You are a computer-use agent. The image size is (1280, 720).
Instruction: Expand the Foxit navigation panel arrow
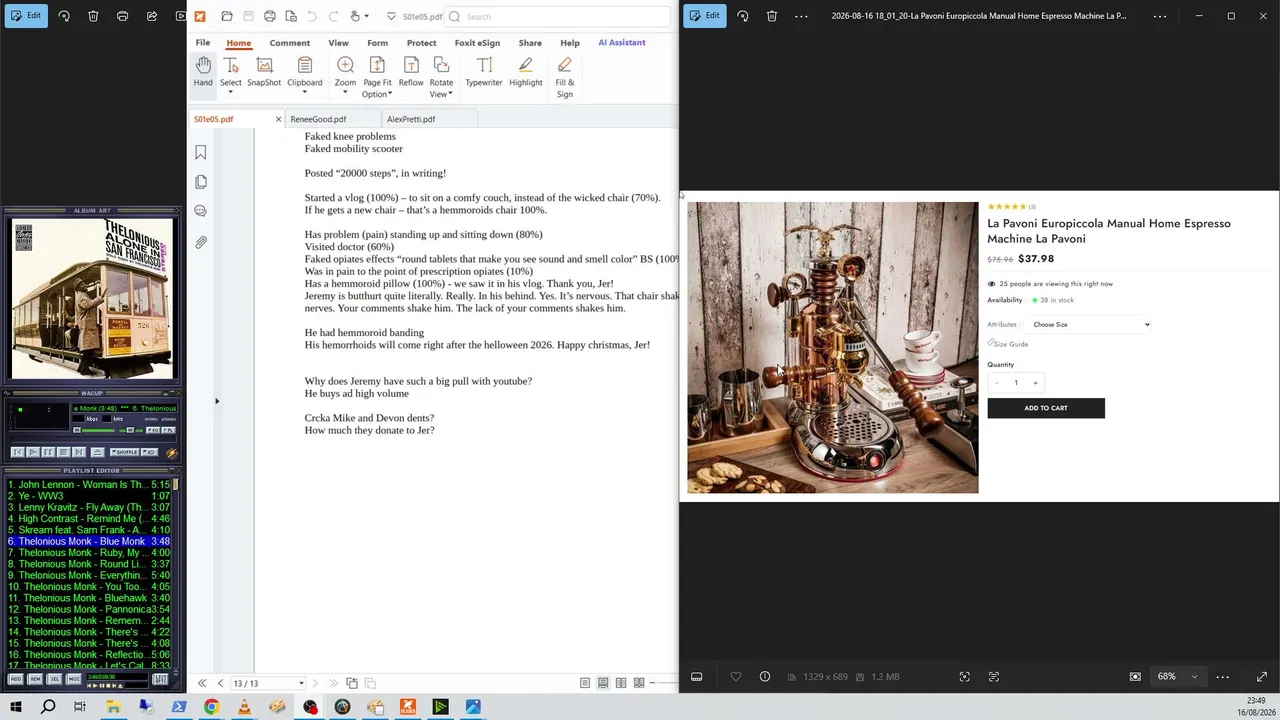click(217, 401)
